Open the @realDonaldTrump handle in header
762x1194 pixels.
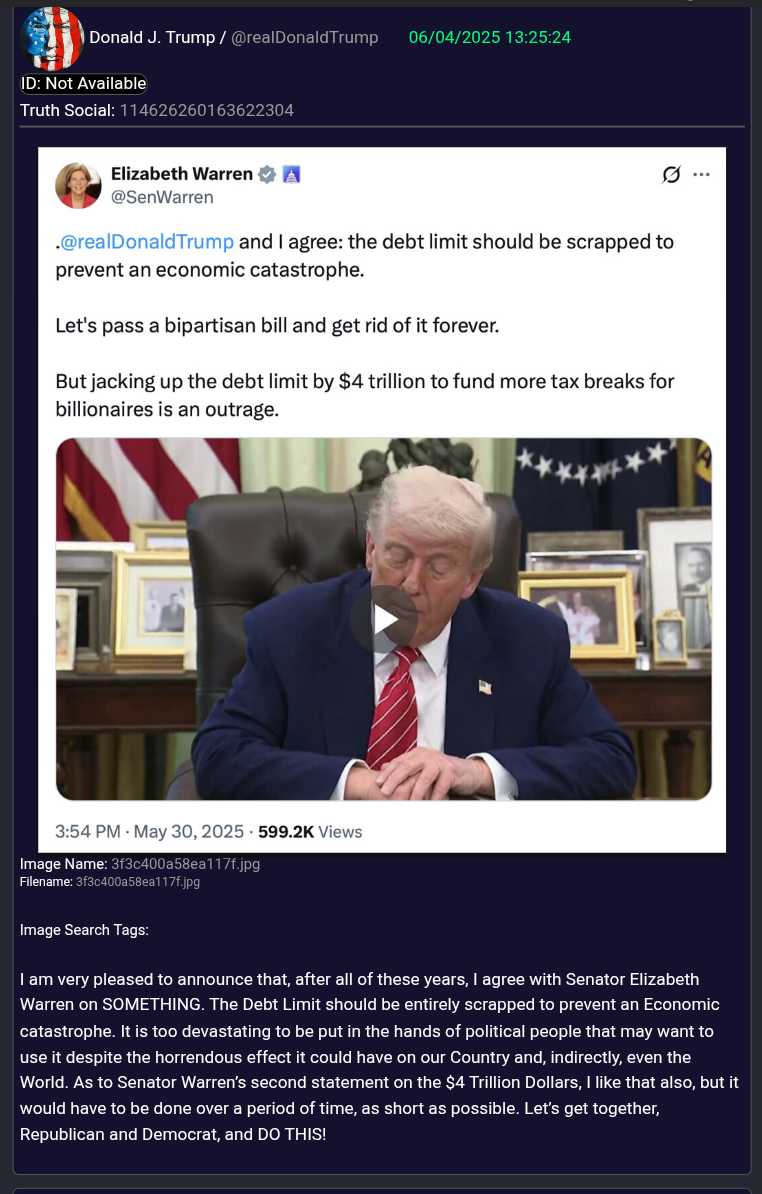pyautogui.click(x=304, y=37)
